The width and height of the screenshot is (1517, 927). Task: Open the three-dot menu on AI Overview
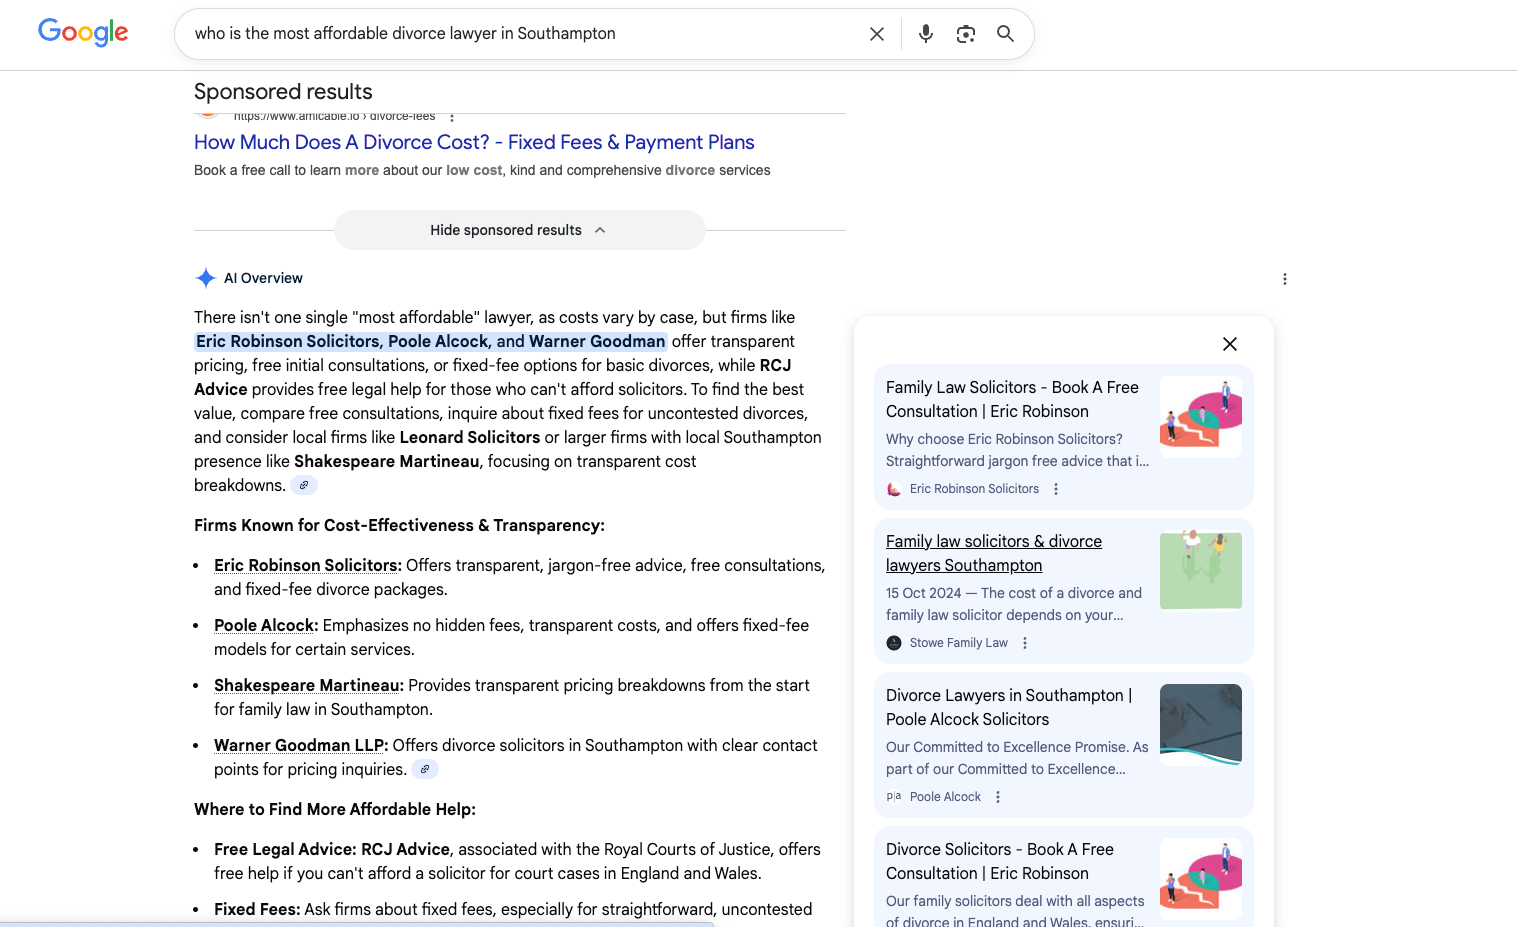tap(1285, 279)
